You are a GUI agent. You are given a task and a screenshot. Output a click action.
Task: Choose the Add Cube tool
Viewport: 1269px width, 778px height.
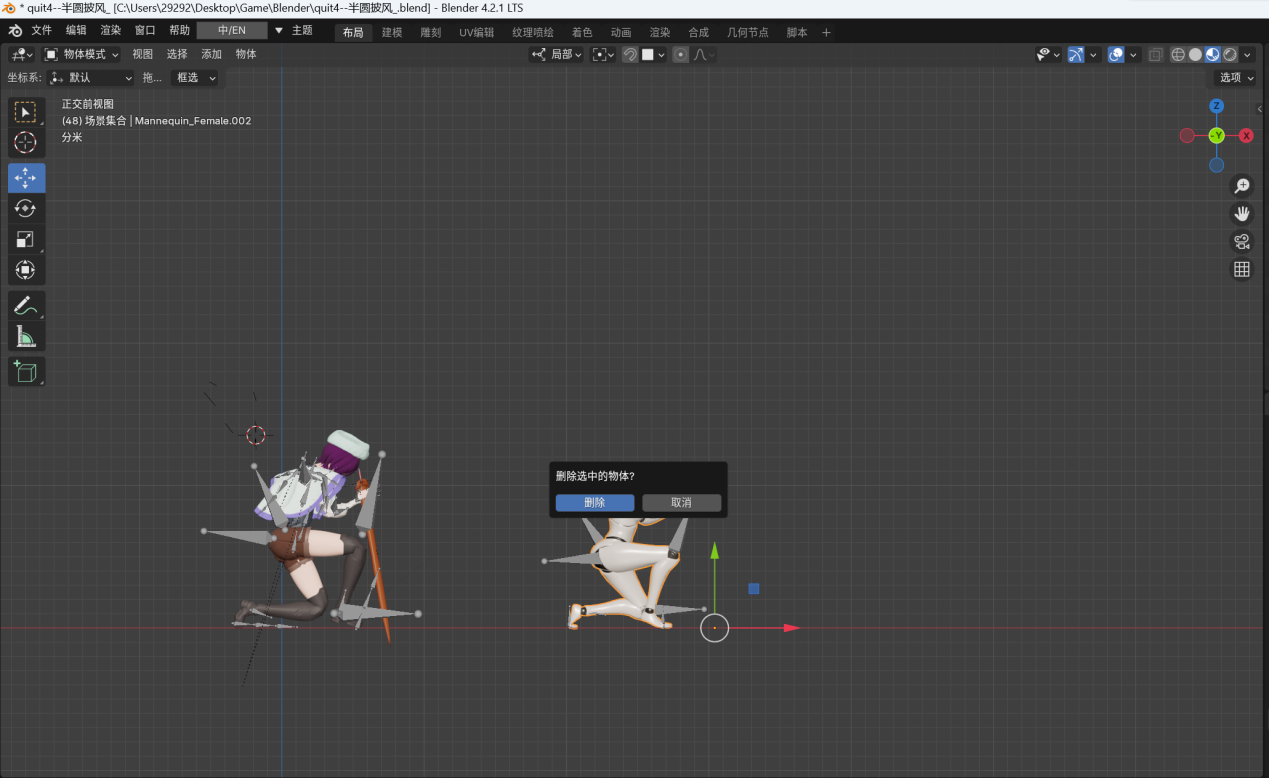(x=26, y=372)
